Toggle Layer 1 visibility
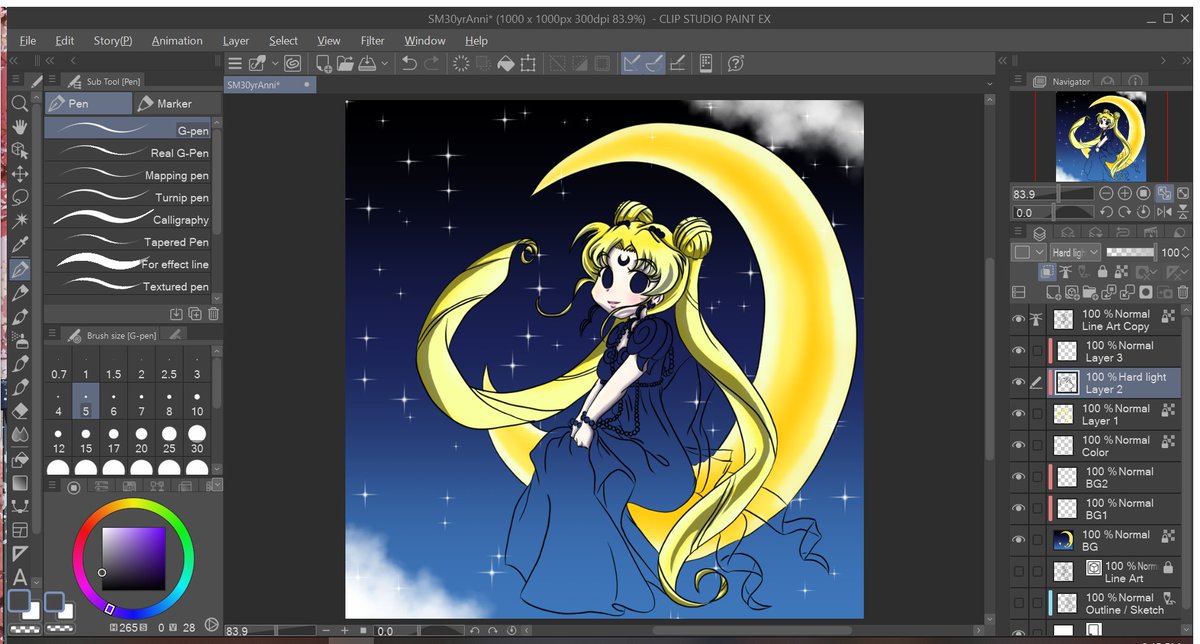The height and width of the screenshot is (644, 1200). pos(1019,415)
